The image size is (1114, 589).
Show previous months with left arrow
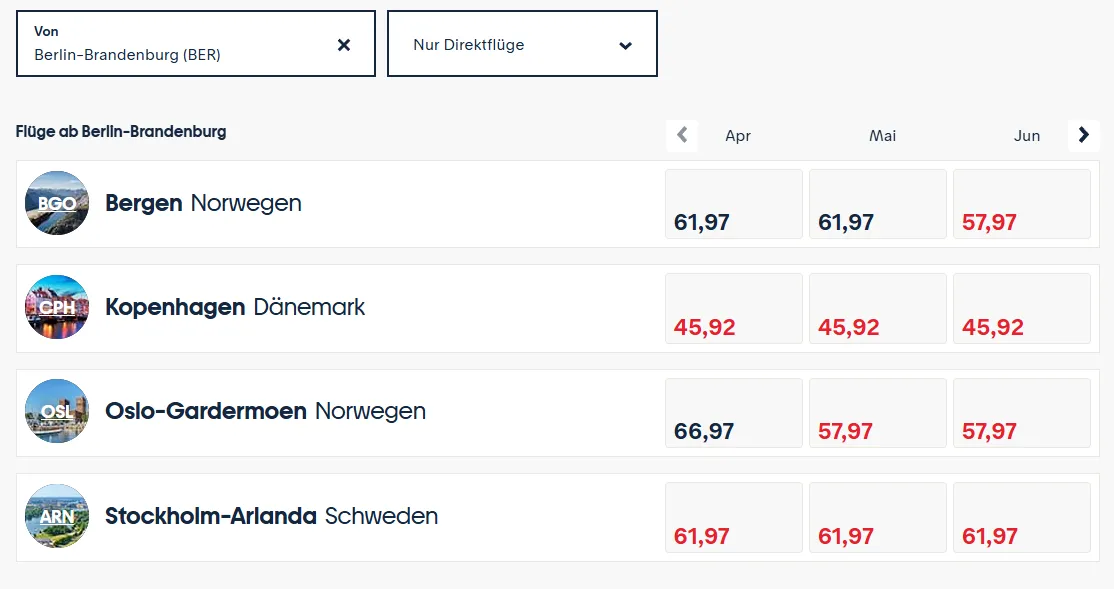coord(682,135)
